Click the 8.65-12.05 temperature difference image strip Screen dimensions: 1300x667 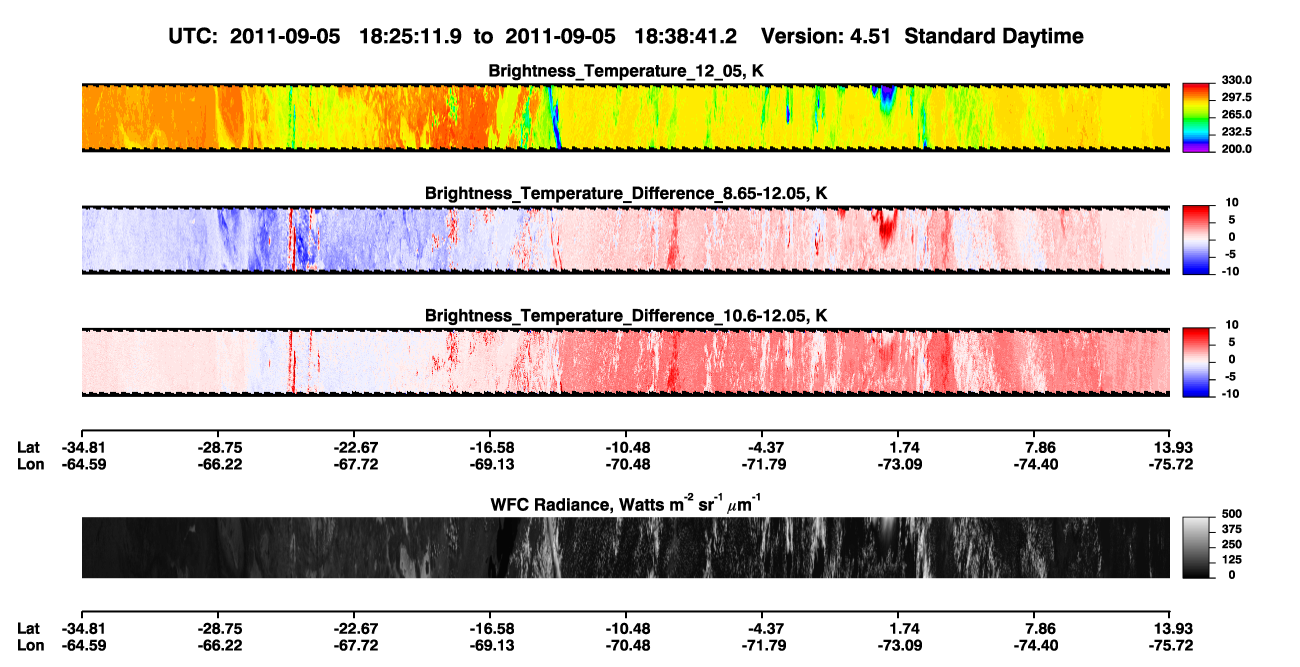[625, 239]
